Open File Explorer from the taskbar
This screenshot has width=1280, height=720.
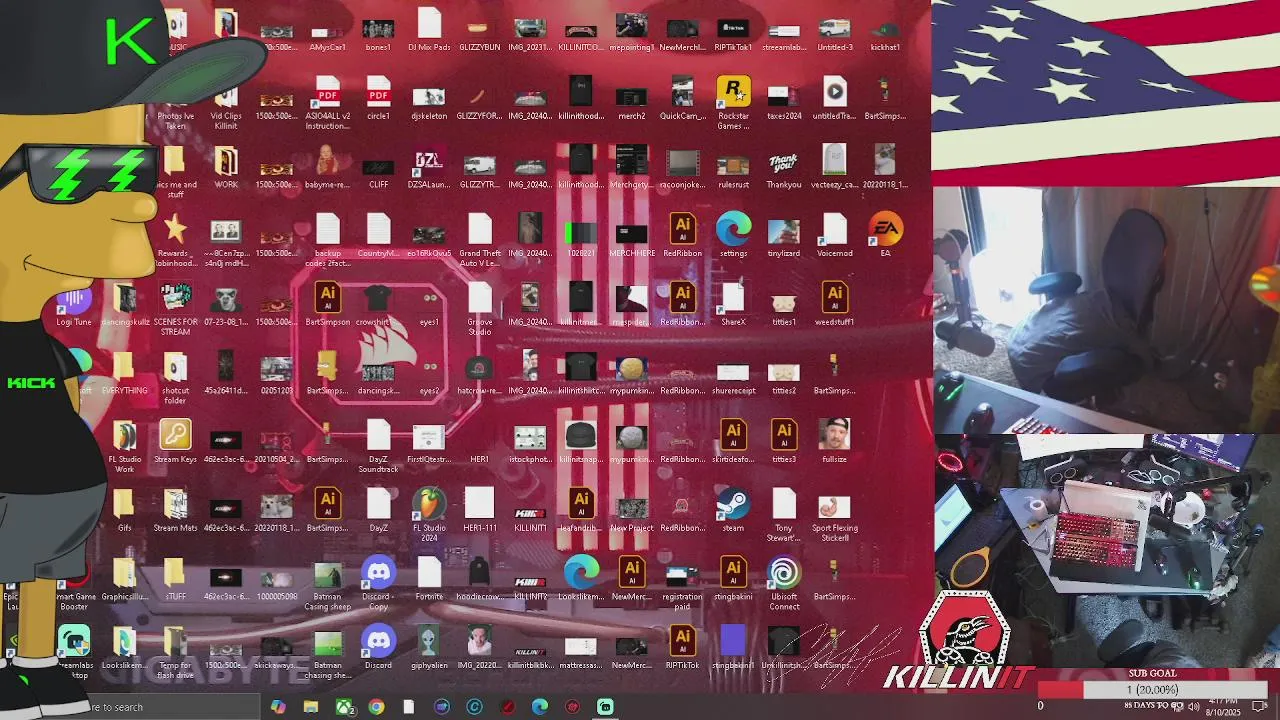[311, 707]
